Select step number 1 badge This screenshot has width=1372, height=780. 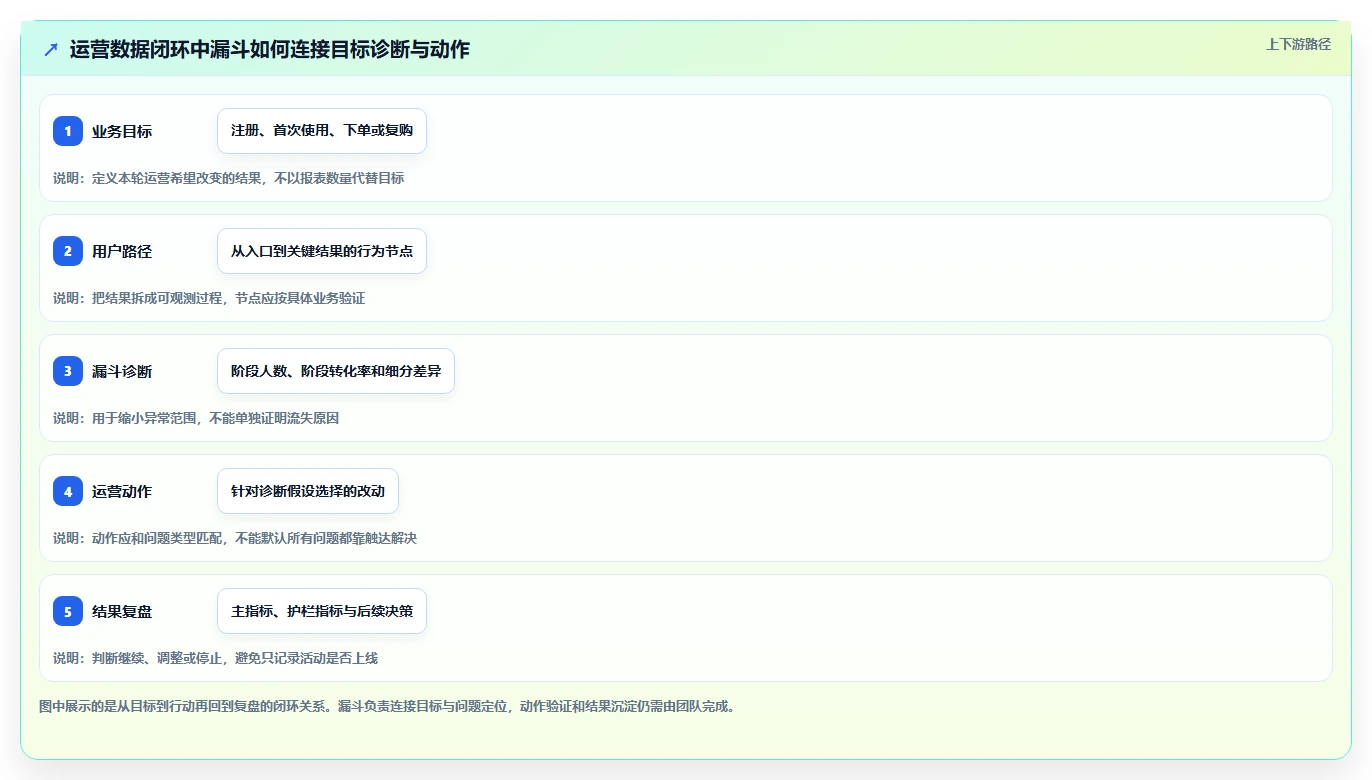tap(68, 131)
